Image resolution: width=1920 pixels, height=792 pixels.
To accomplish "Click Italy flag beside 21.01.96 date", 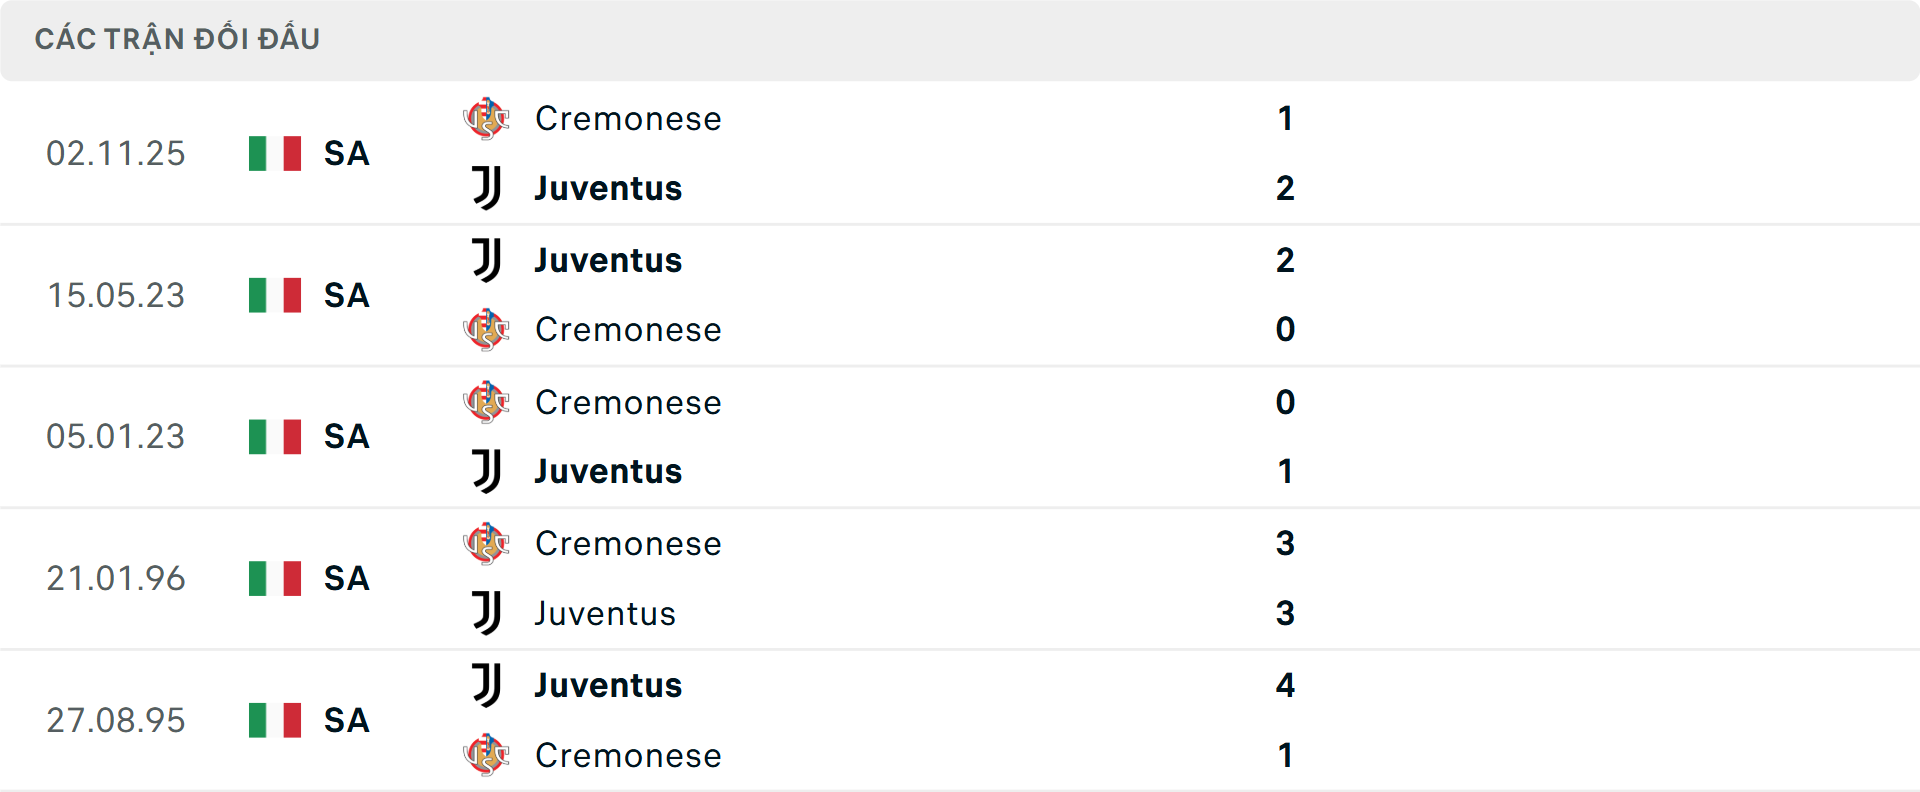I will click(x=275, y=578).
